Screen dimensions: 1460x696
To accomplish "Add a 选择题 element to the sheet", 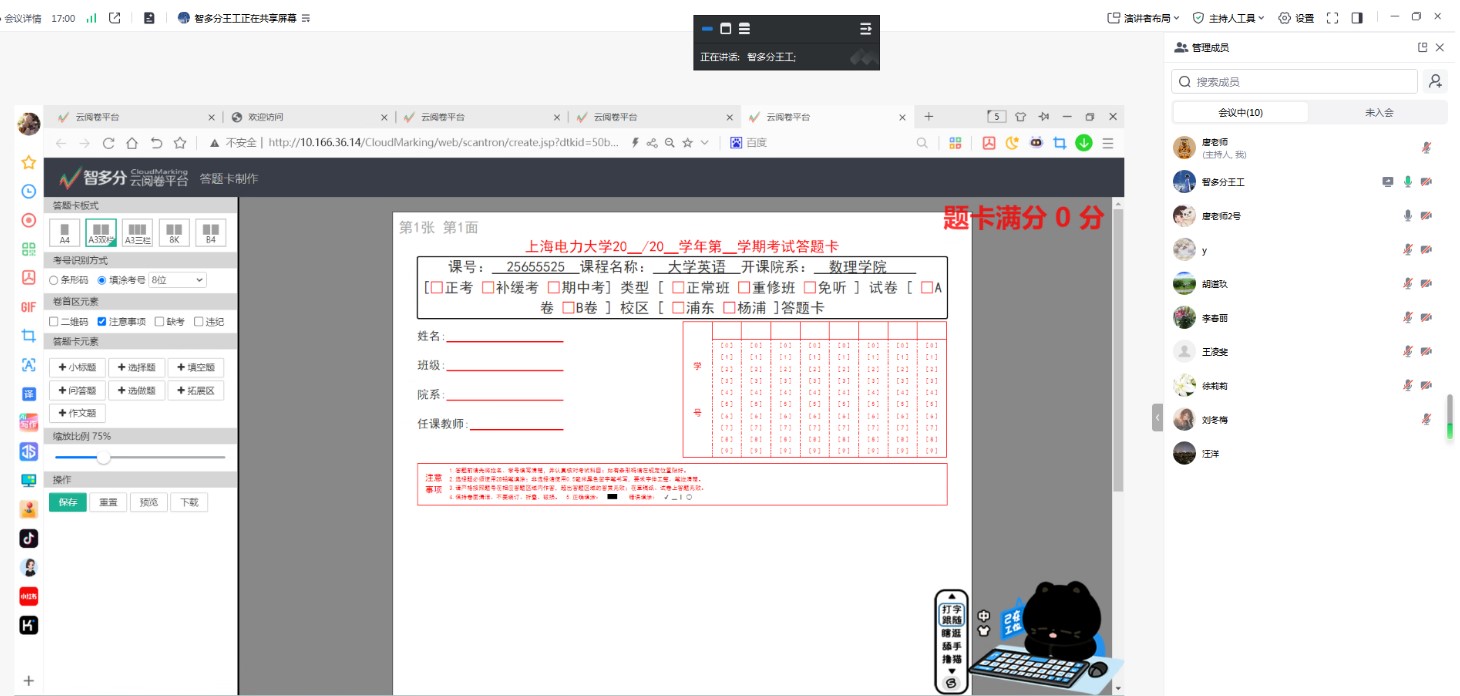I will (136, 368).
